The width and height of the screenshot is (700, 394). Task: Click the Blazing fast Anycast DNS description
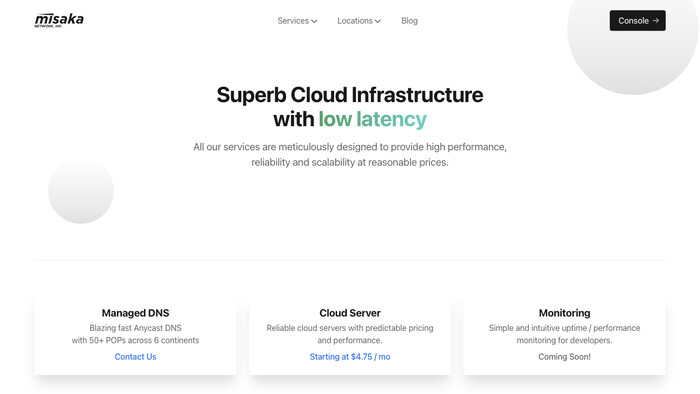click(x=135, y=334)
